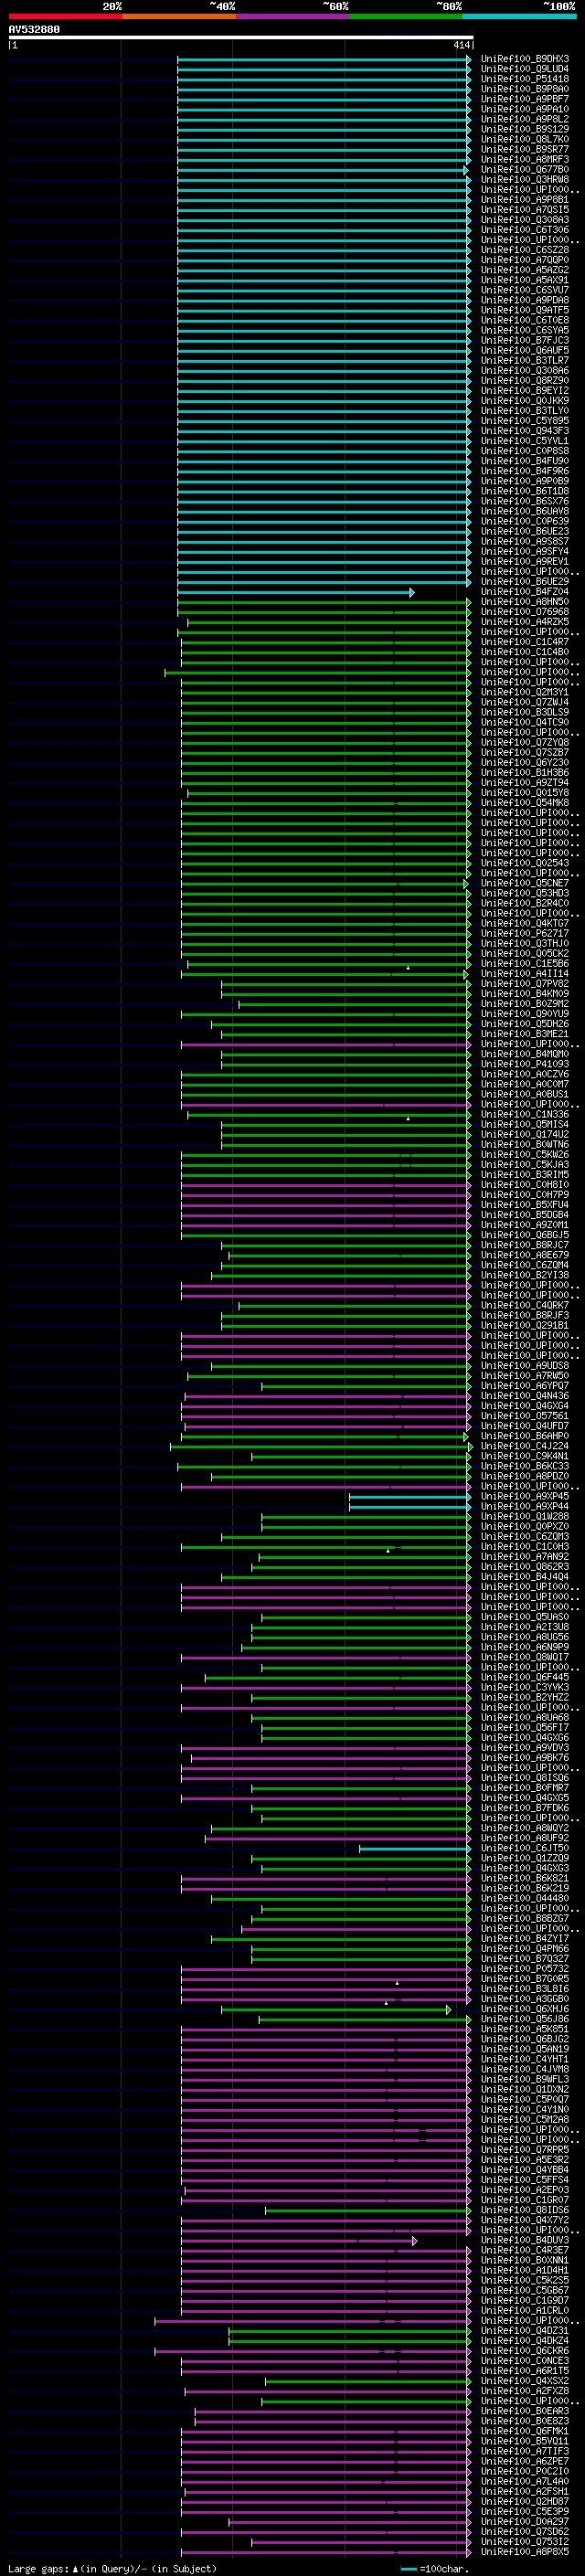Viewport: 585px width, 2576px height.
Task: Select UniRef100_Q7PV82 label
Action: 525,983
